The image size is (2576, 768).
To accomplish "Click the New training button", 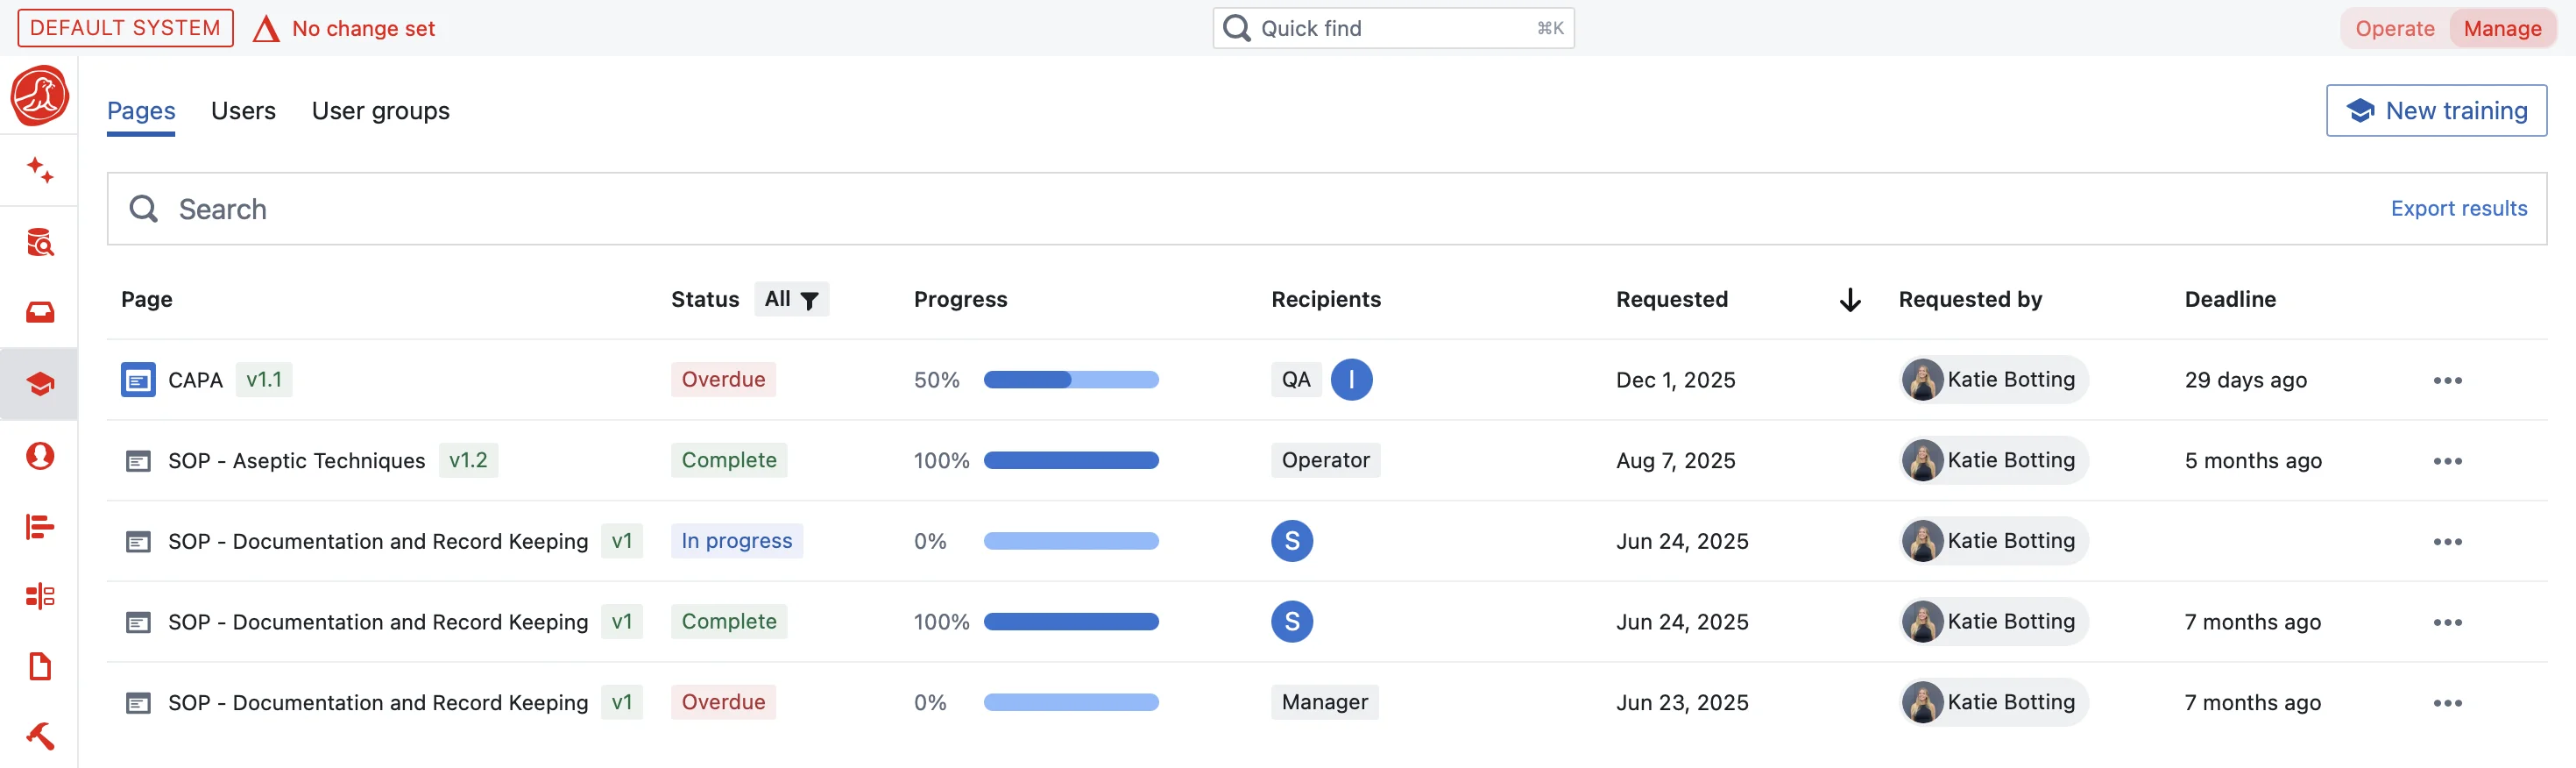I will (x=2435, y=111).
